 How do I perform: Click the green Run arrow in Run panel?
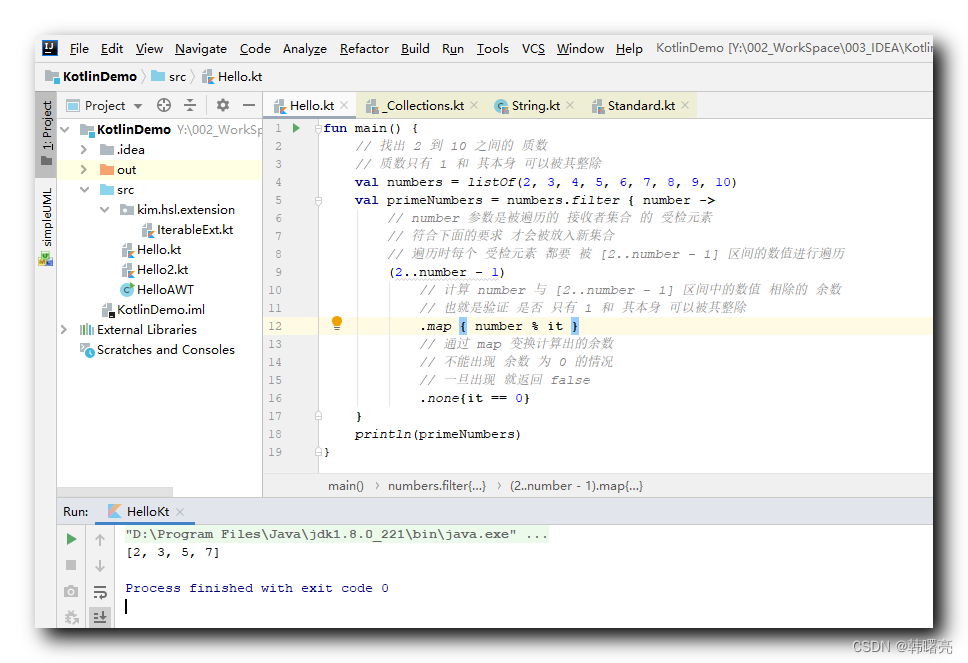coord(70,538)
